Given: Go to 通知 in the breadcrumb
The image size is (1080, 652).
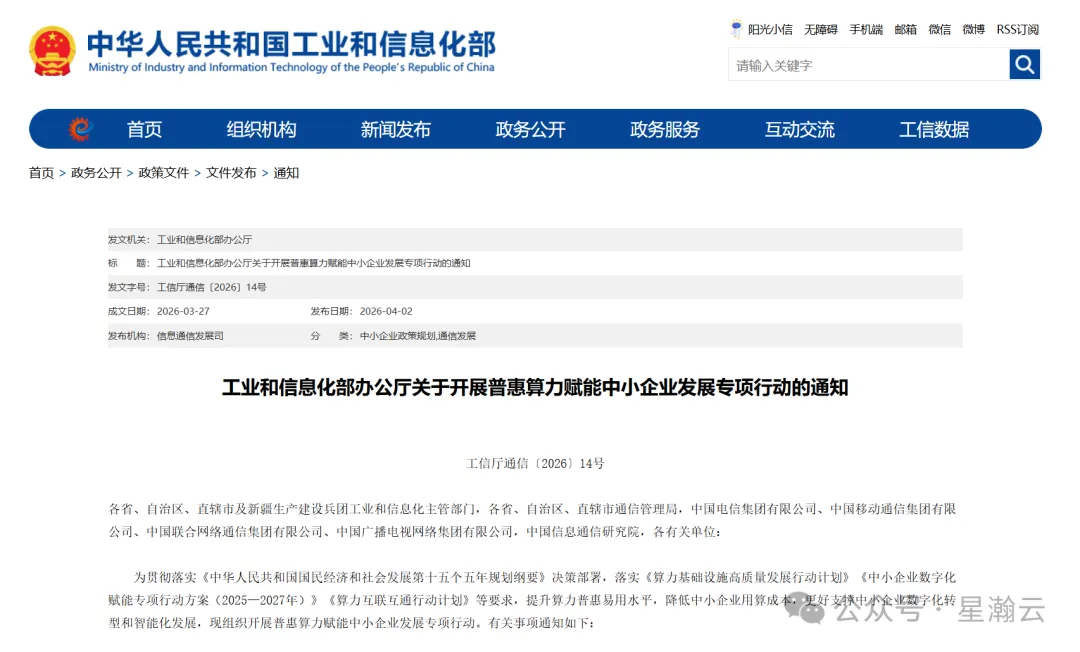Looking at the screenshot, I should (x=286, y=173).
